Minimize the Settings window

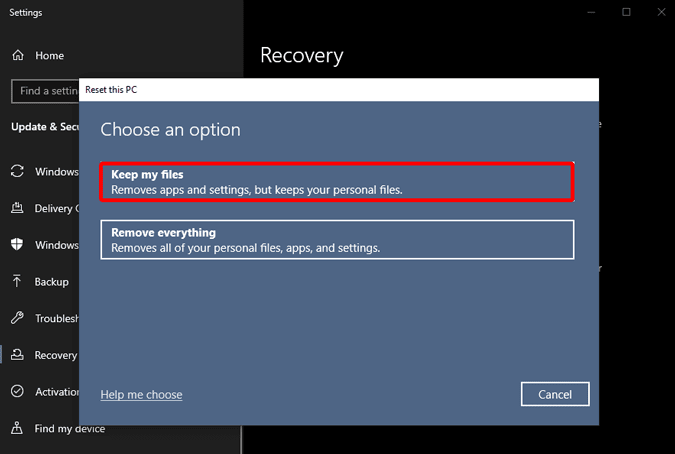591,12
